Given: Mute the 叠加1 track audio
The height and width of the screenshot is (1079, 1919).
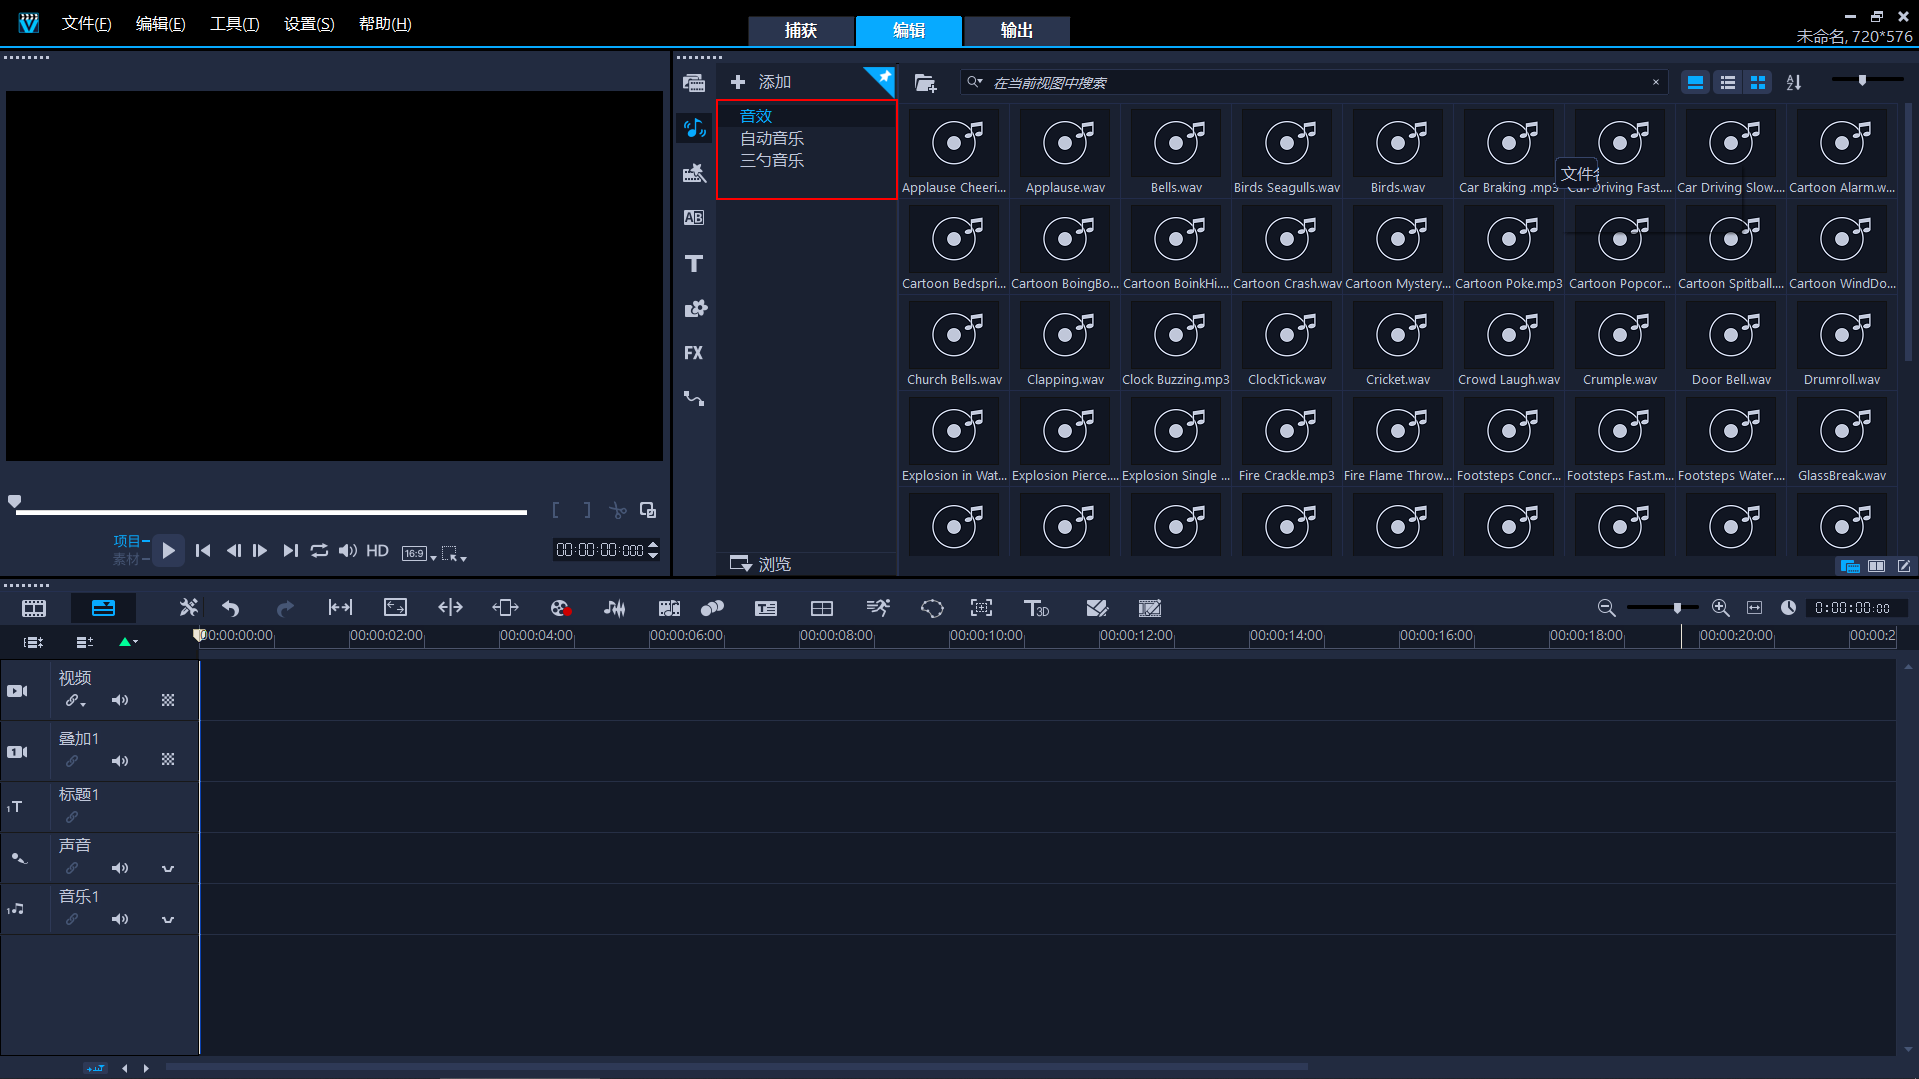Looking at the screenshot, I should coord(120,761).
